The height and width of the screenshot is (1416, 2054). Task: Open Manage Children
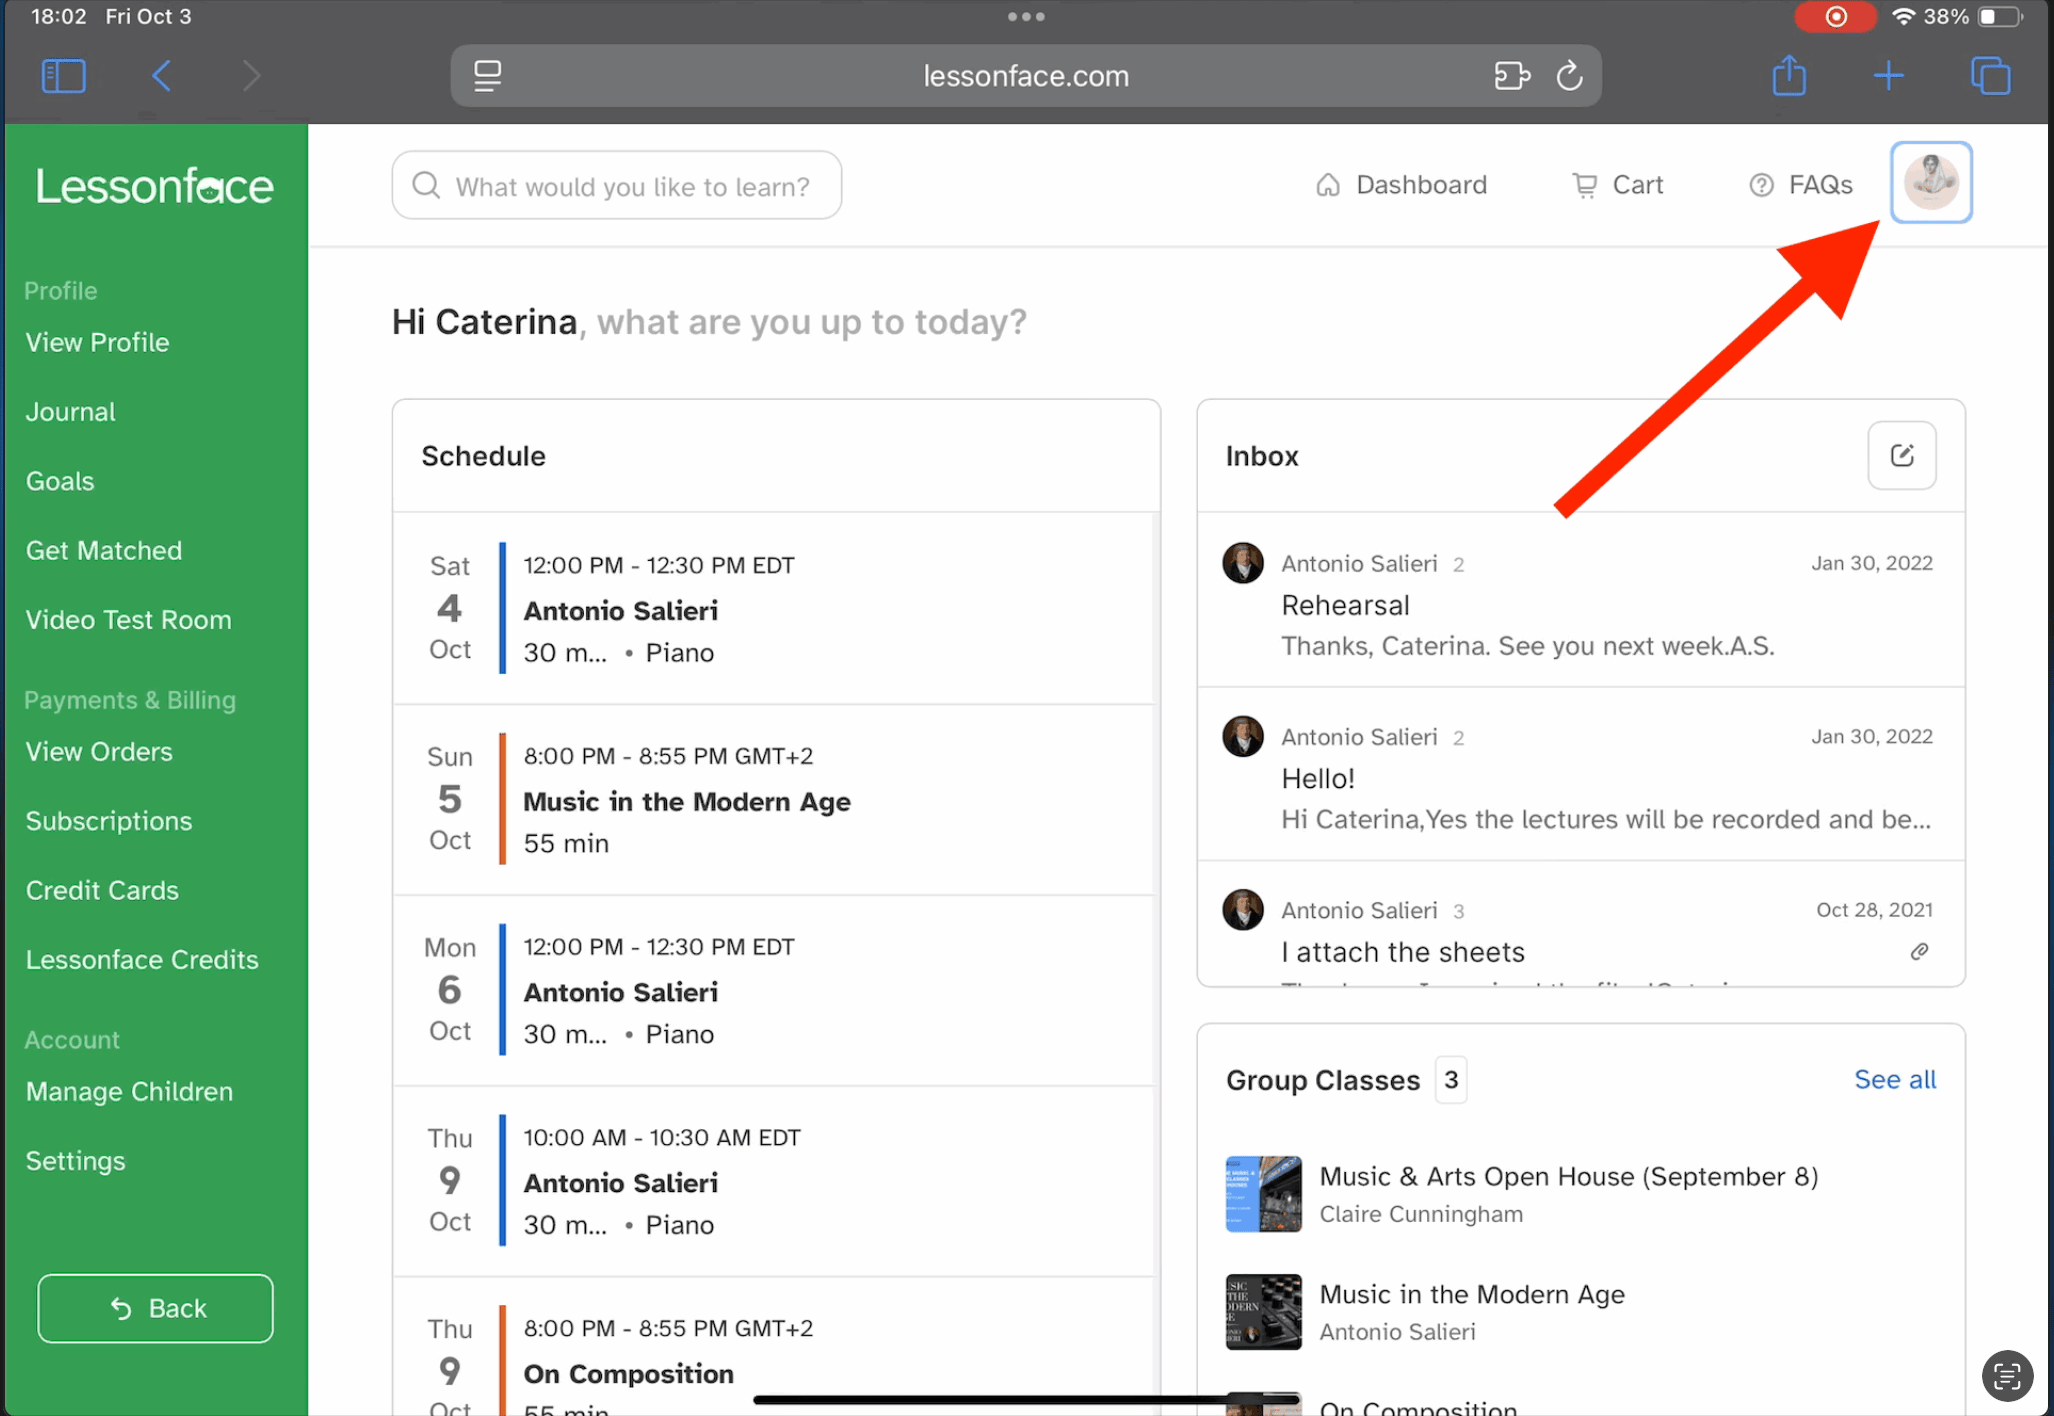[x=129, y=1091]
